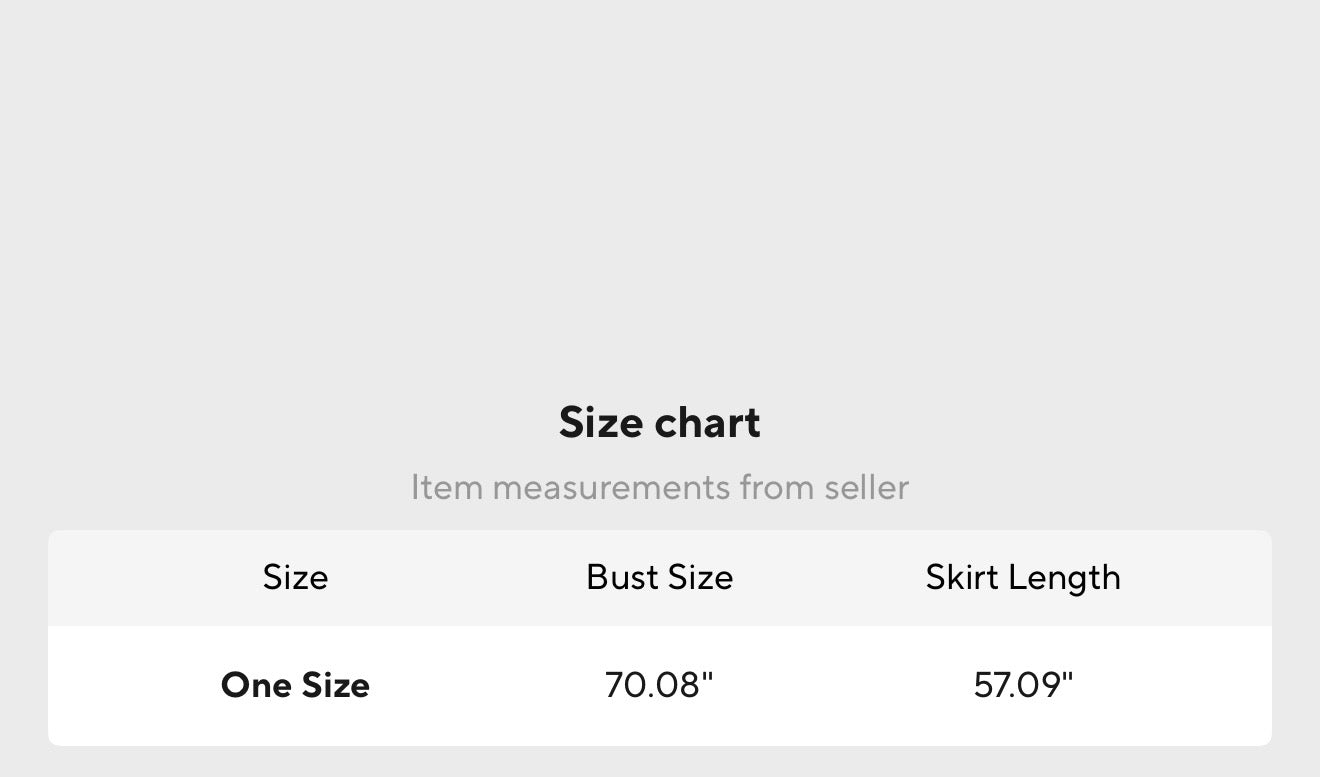
Task: Click the 57.09" skirt length value
Action: pos(1022,685)
